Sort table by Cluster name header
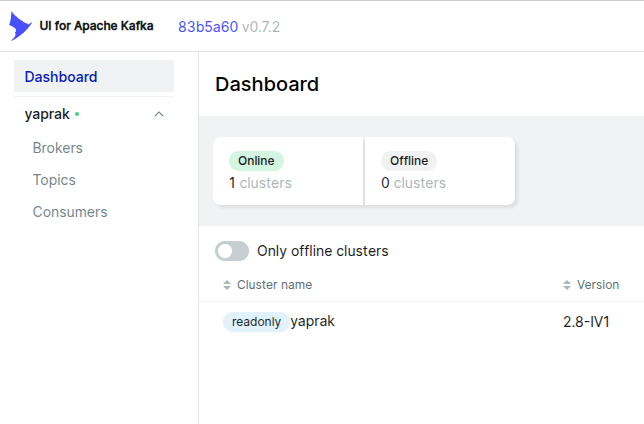Viewport: 644px width, 424px height. click(274, 285)
